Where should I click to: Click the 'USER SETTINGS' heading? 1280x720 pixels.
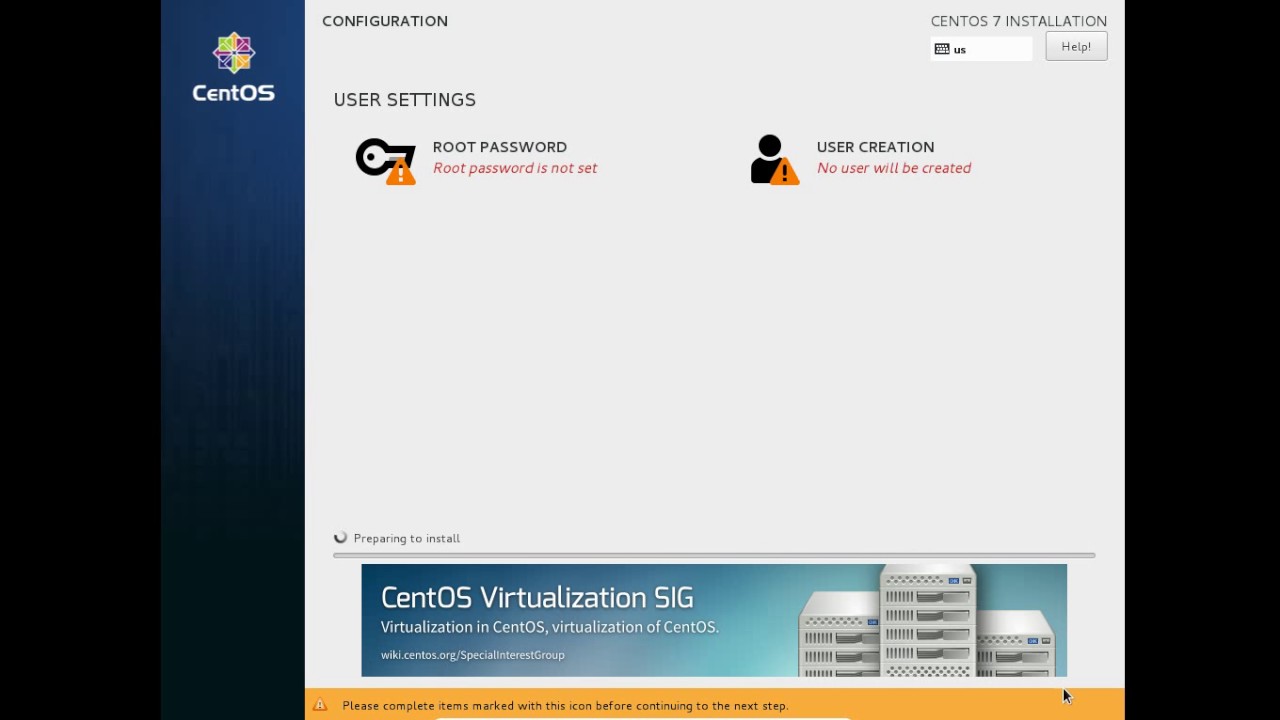(x=404, y=100)
